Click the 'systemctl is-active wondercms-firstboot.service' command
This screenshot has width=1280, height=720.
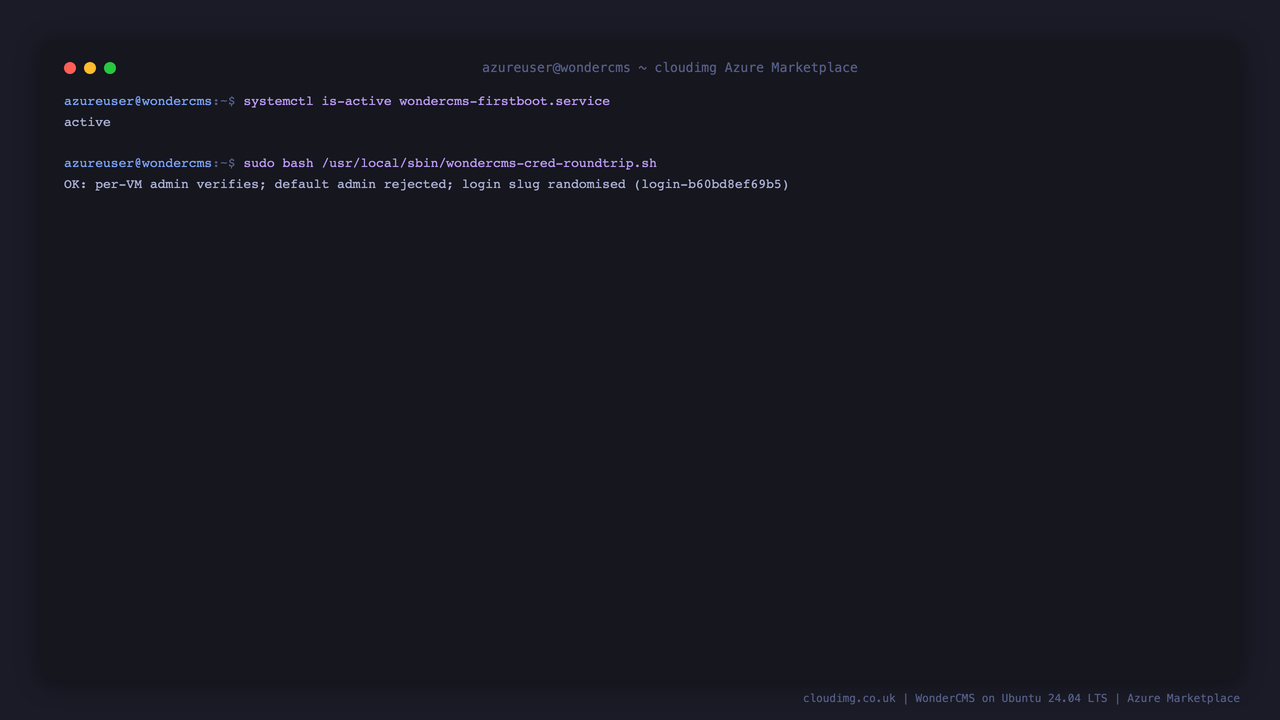426,101
